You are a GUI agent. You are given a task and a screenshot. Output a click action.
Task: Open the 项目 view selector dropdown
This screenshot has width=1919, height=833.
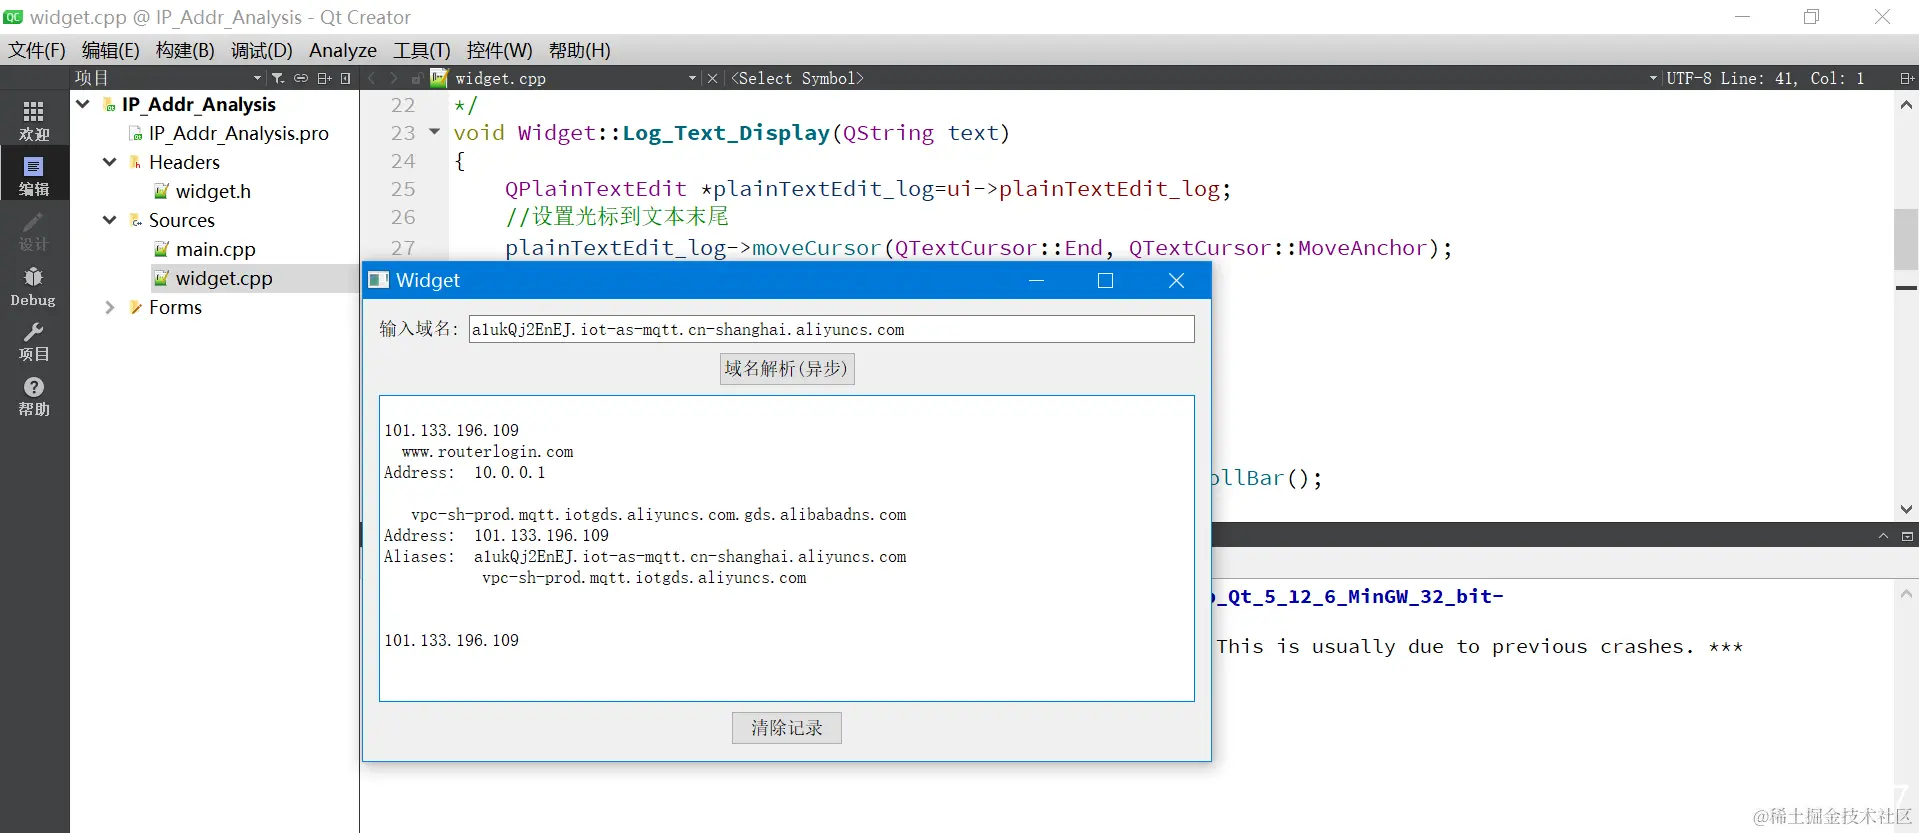pos(258,78)
